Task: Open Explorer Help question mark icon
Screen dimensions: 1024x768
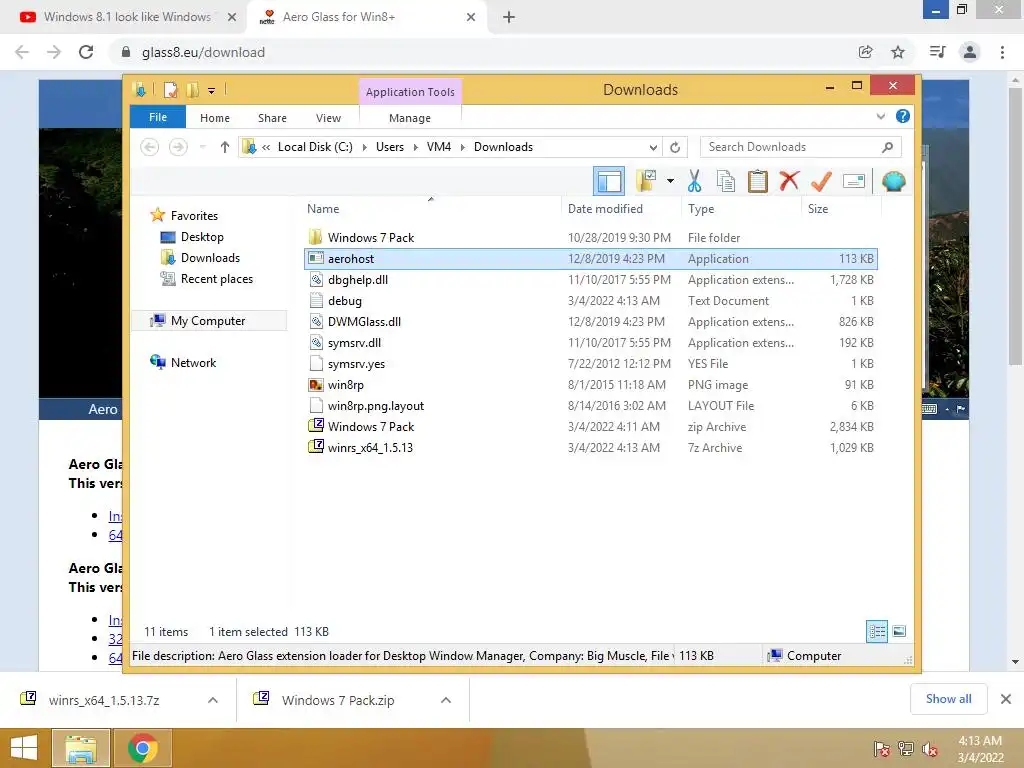Action: click(x=903, y=116)
